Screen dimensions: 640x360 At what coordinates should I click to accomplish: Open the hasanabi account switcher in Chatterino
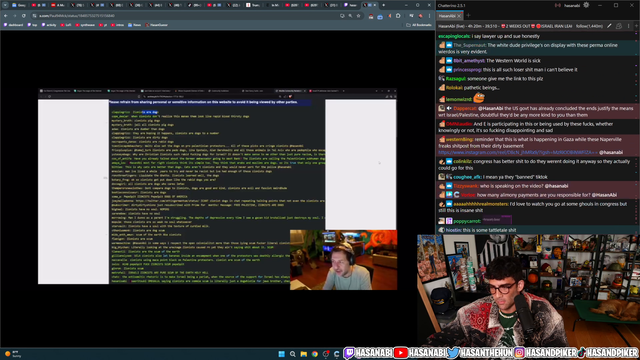(572, 5)
